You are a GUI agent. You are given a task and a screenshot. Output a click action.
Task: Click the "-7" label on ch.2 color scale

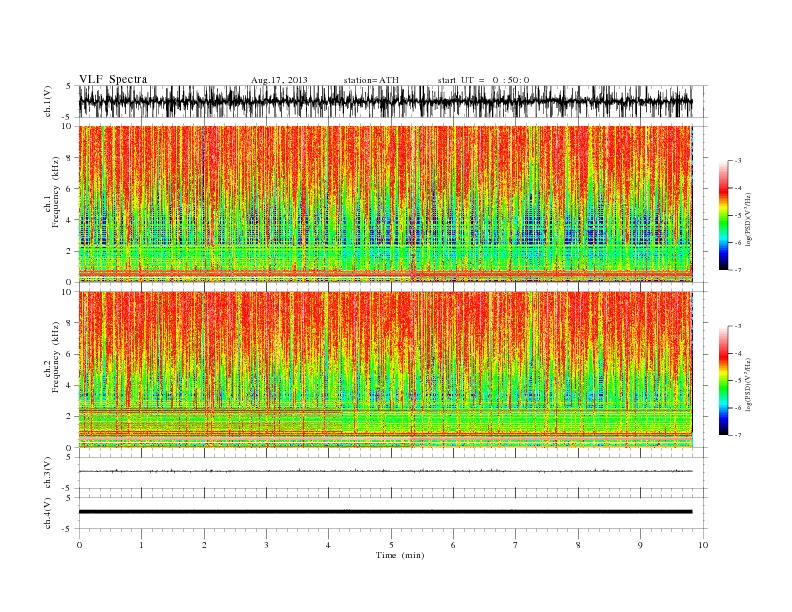click(737, 435)
